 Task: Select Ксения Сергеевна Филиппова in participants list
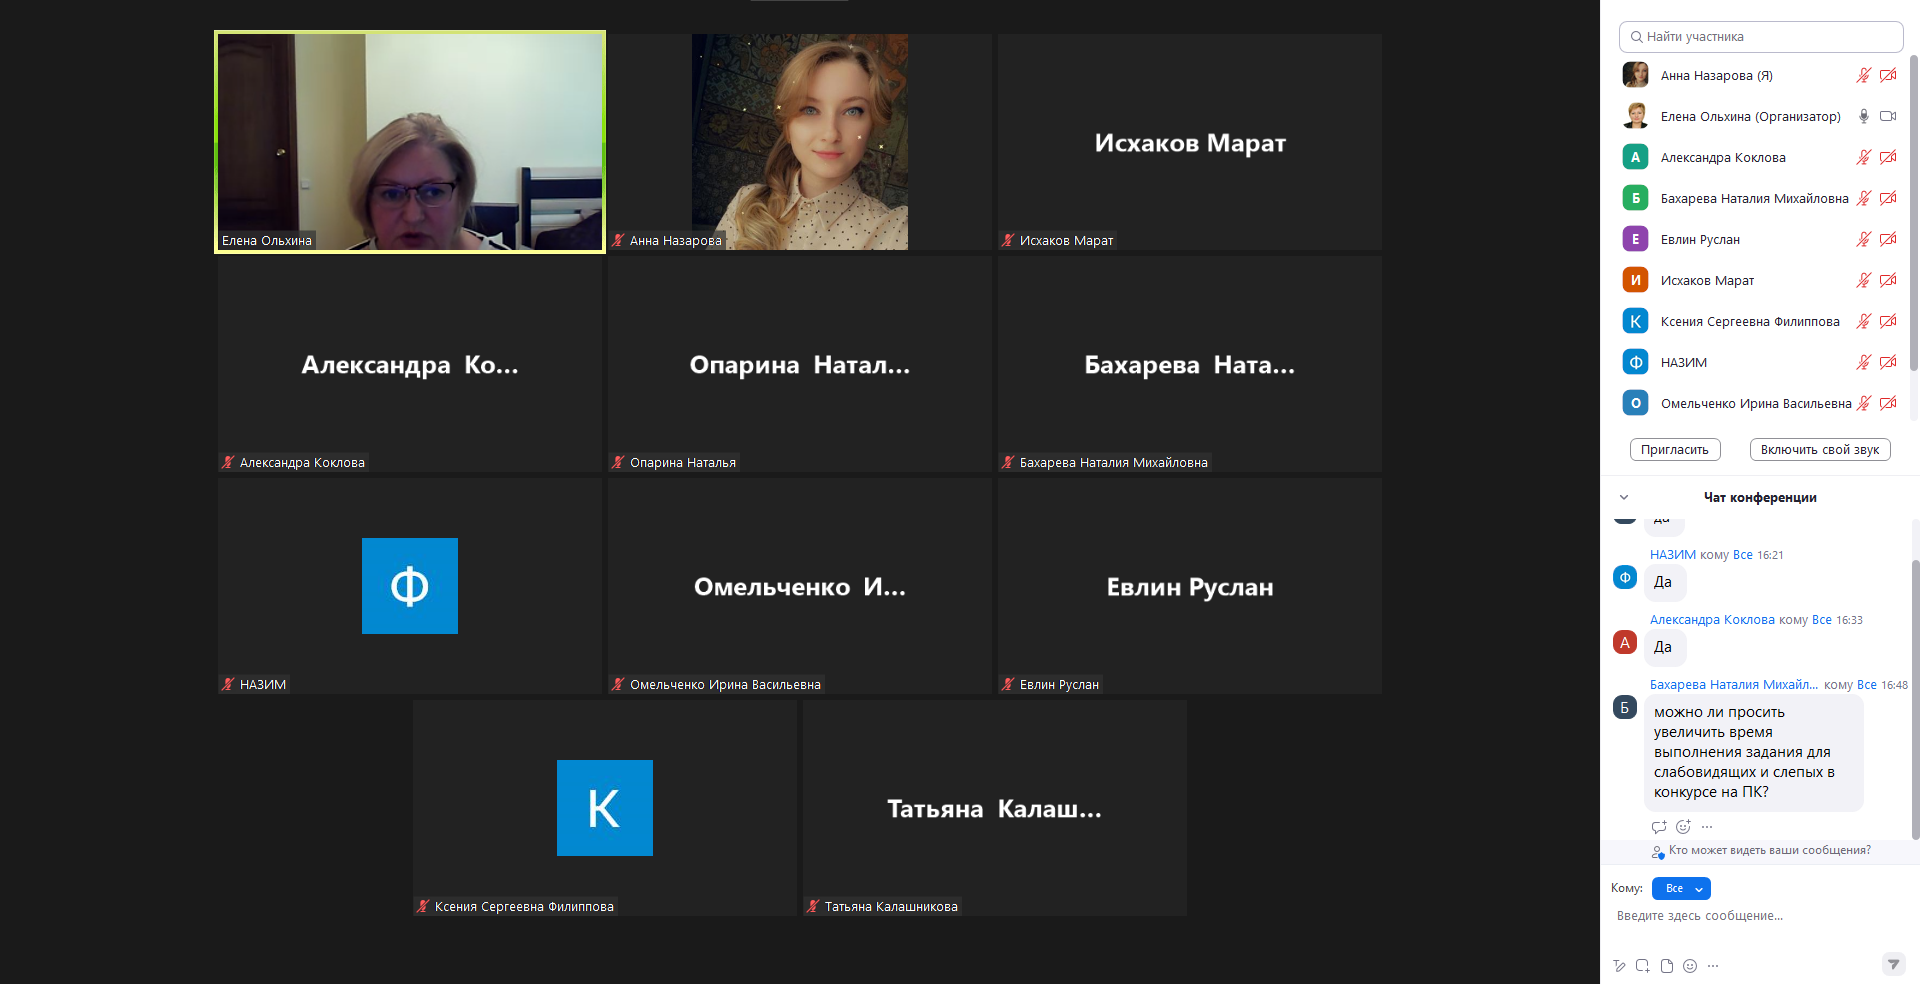click(x=1749, y=322)
